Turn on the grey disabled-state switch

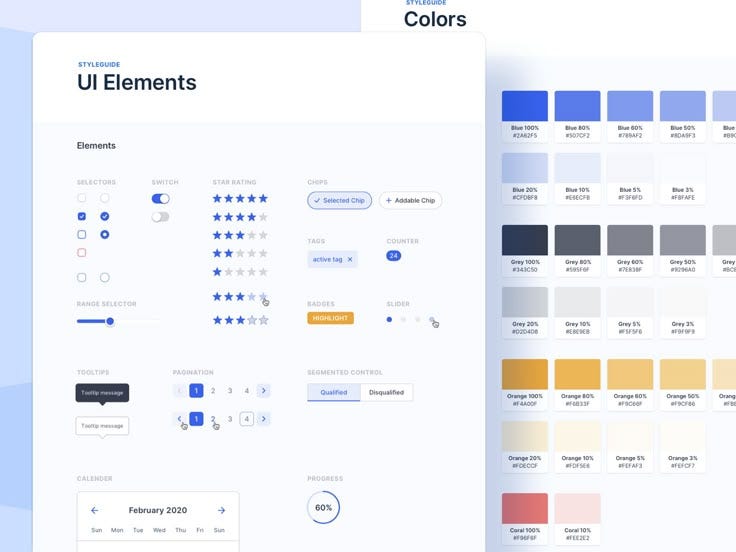click(x=161, y=217)
